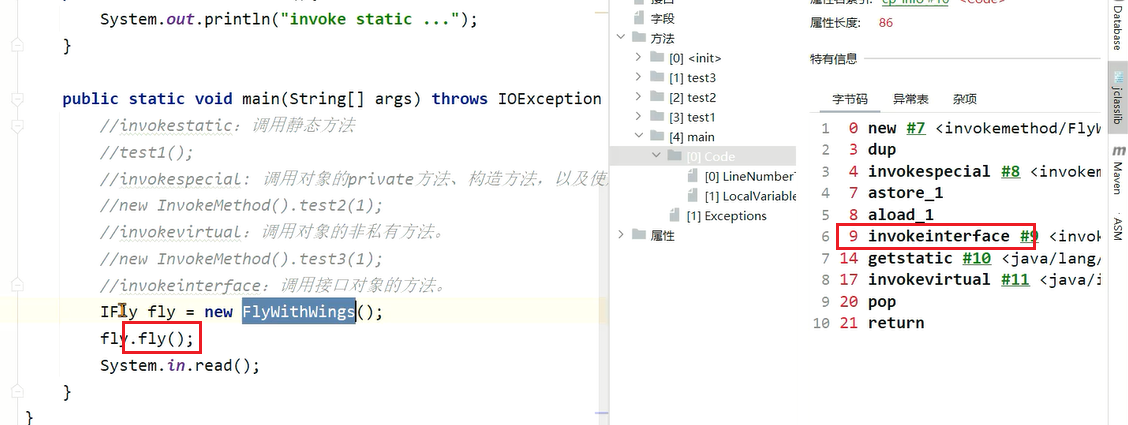Switch to the 杂项 tab
The height and width of the screenshot is (425, 1128).
coord(965,99)
